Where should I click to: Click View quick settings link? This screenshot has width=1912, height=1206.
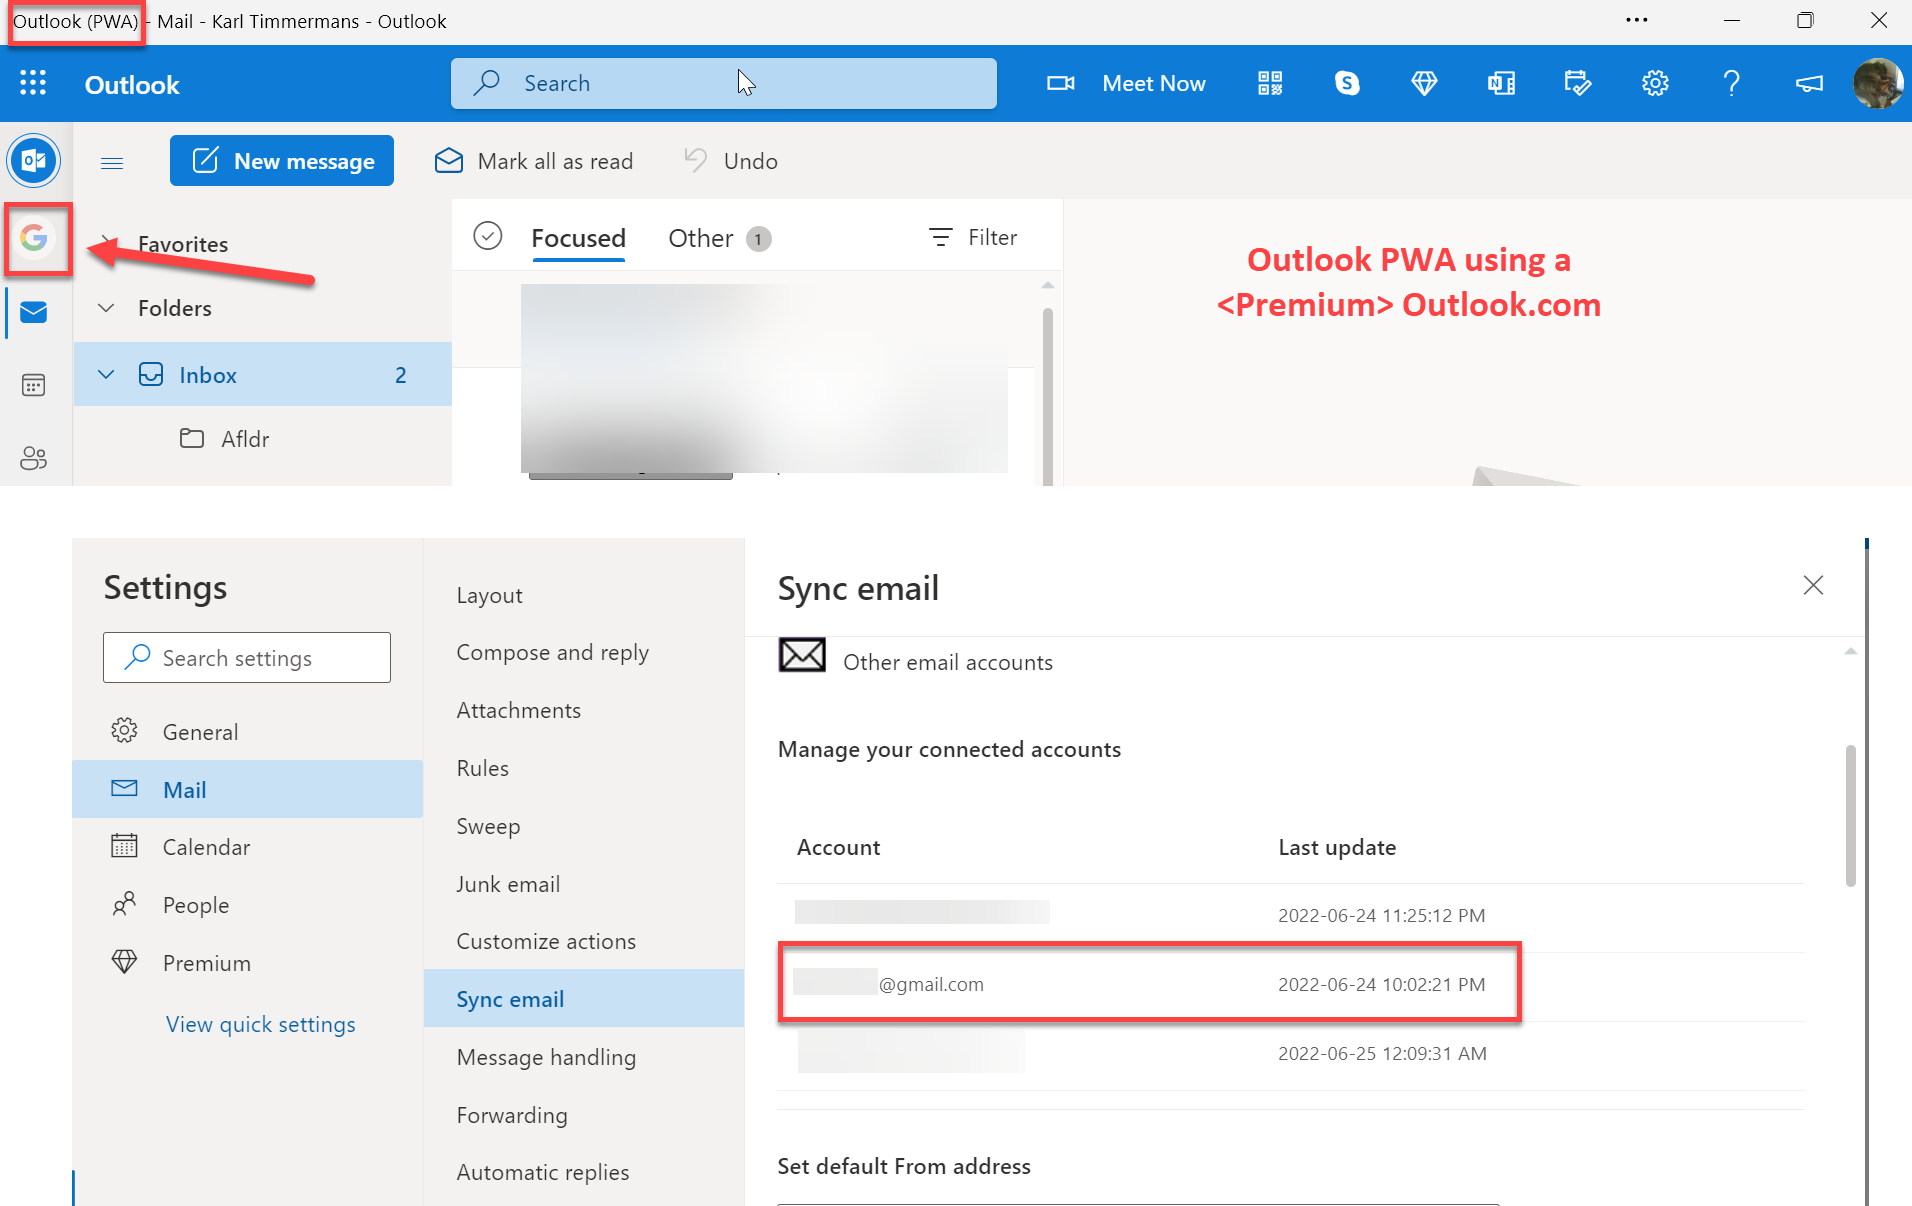pyautogui.click(x=261, y=1024)
